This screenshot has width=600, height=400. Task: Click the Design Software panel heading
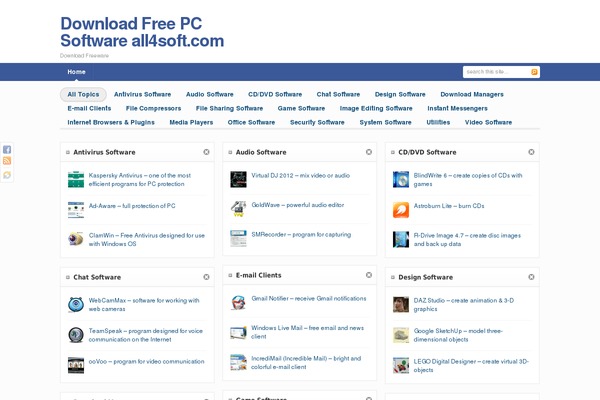[x=426, y=277]
